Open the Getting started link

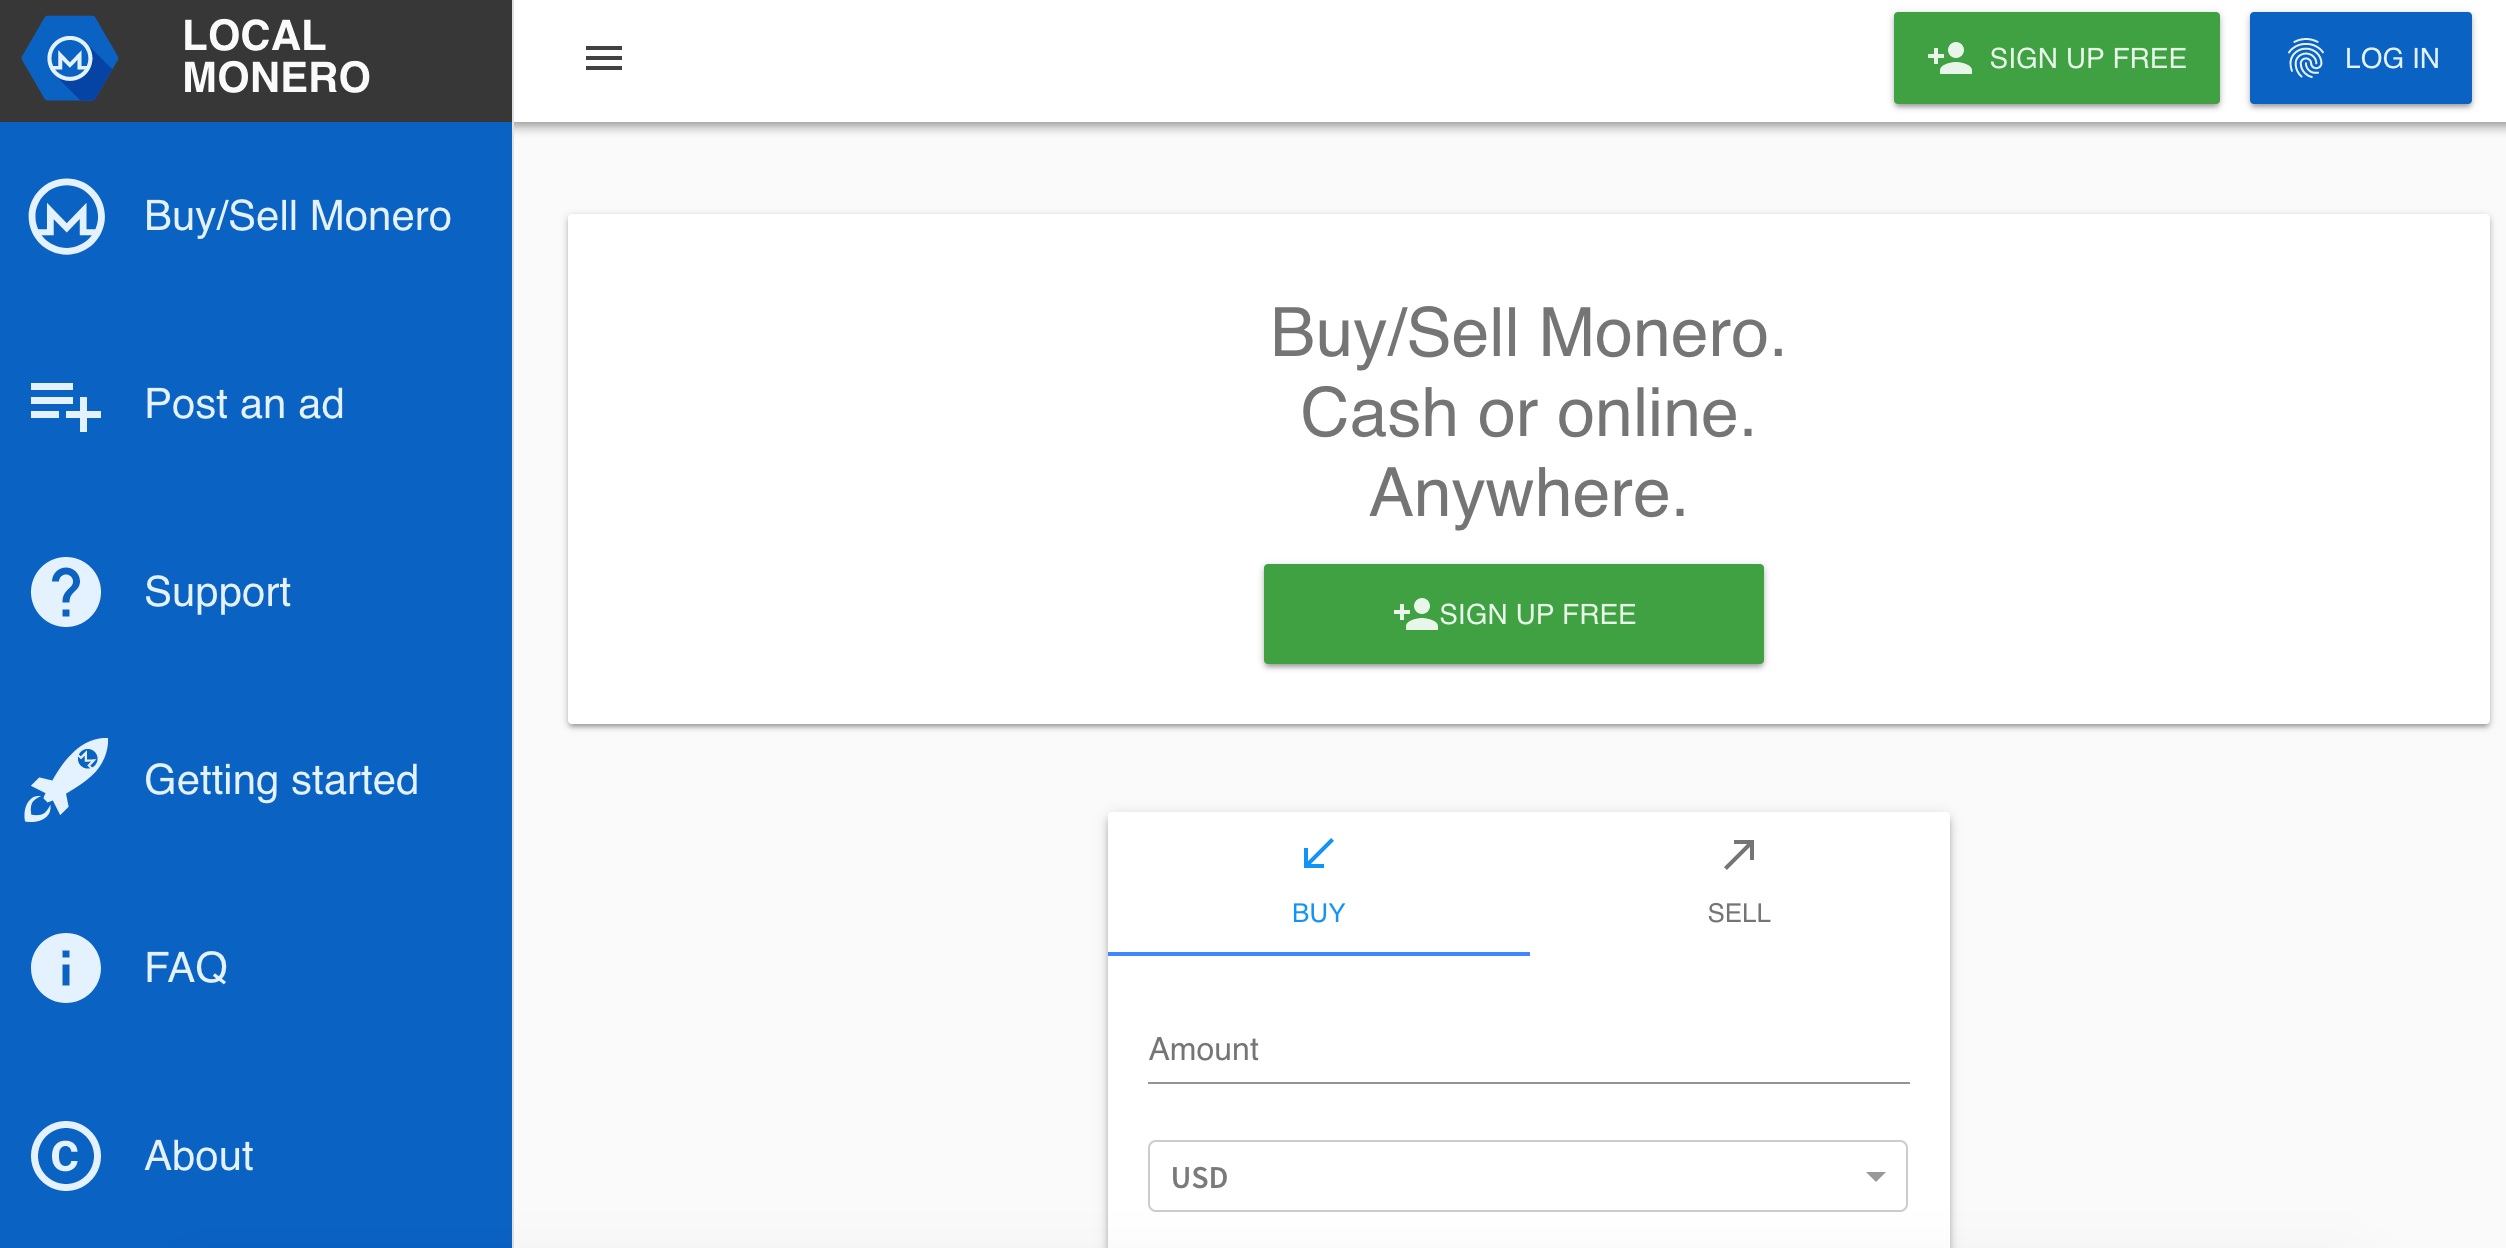281,780
